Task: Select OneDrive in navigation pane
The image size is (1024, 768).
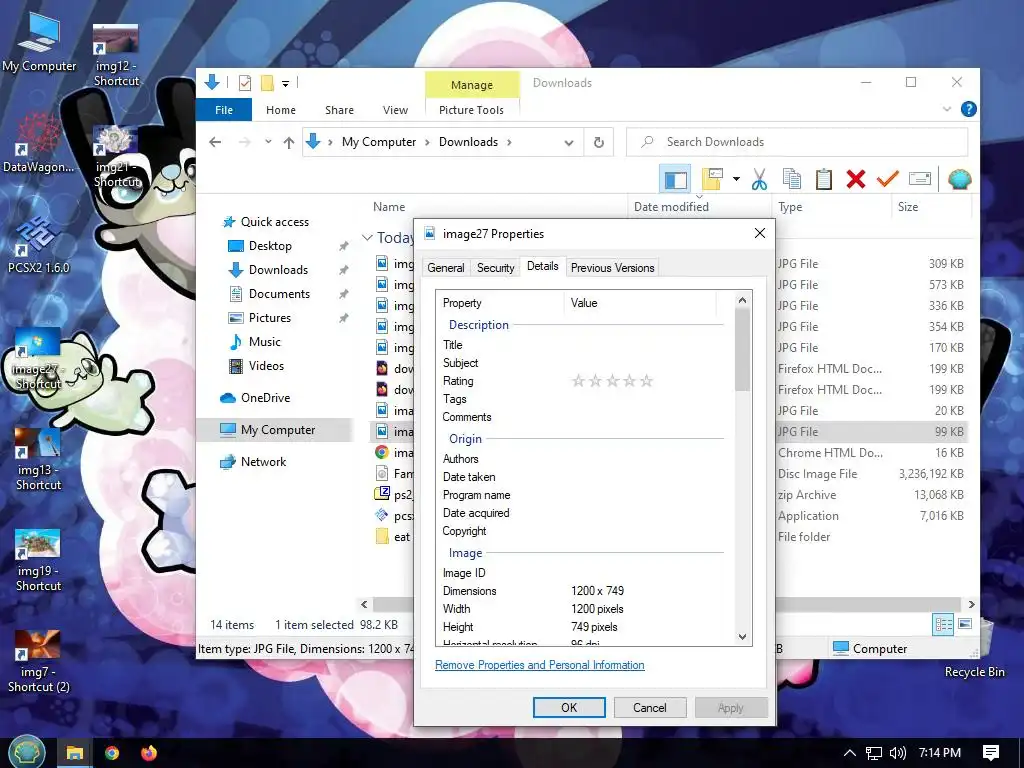Action: (x=265, y=398)
